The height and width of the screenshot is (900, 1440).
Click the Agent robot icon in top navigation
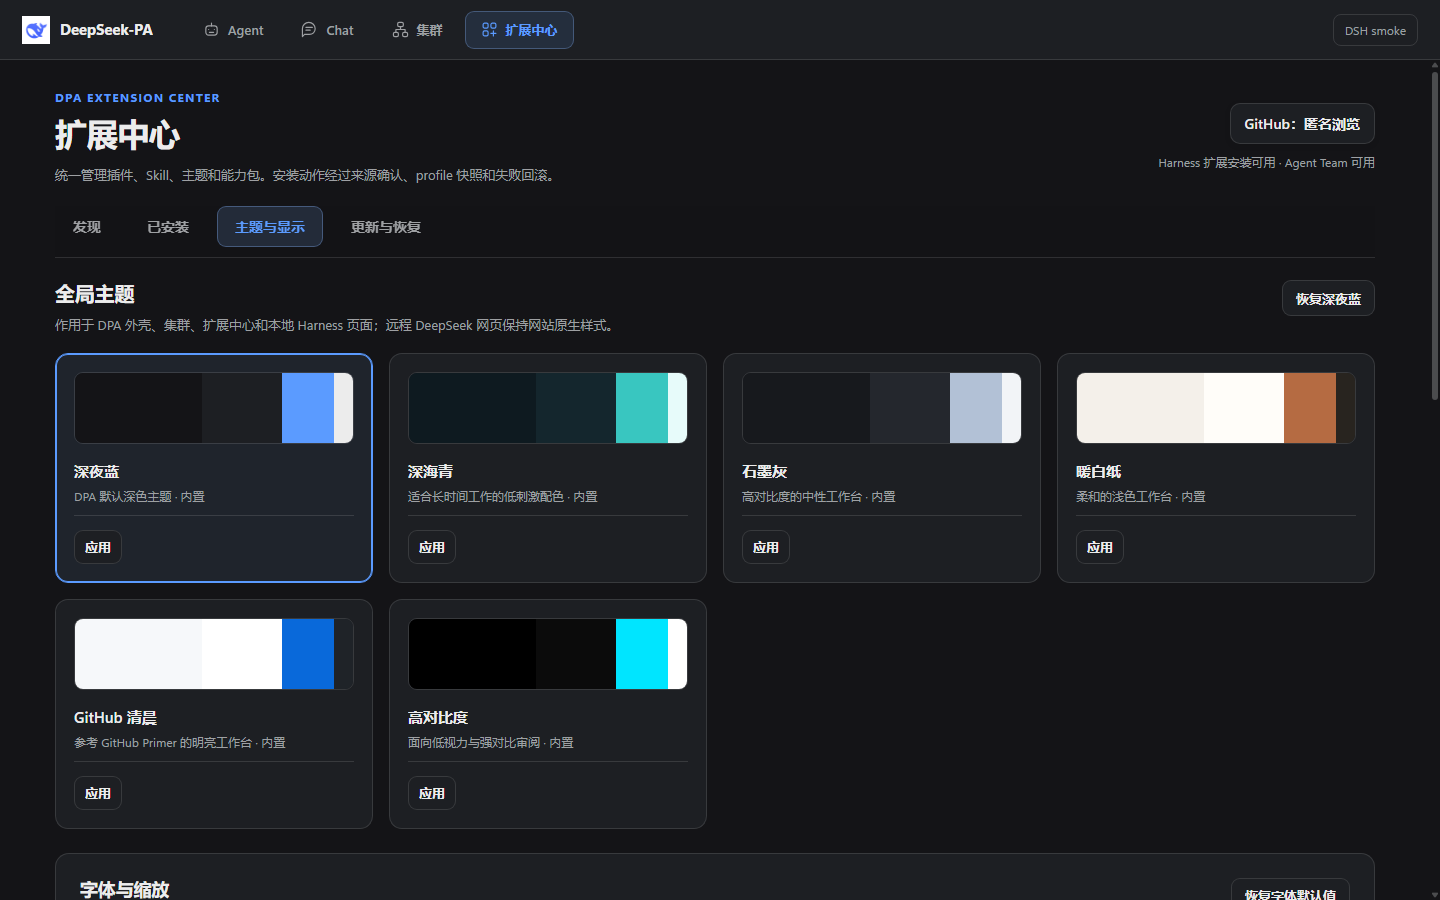point(211,30)
